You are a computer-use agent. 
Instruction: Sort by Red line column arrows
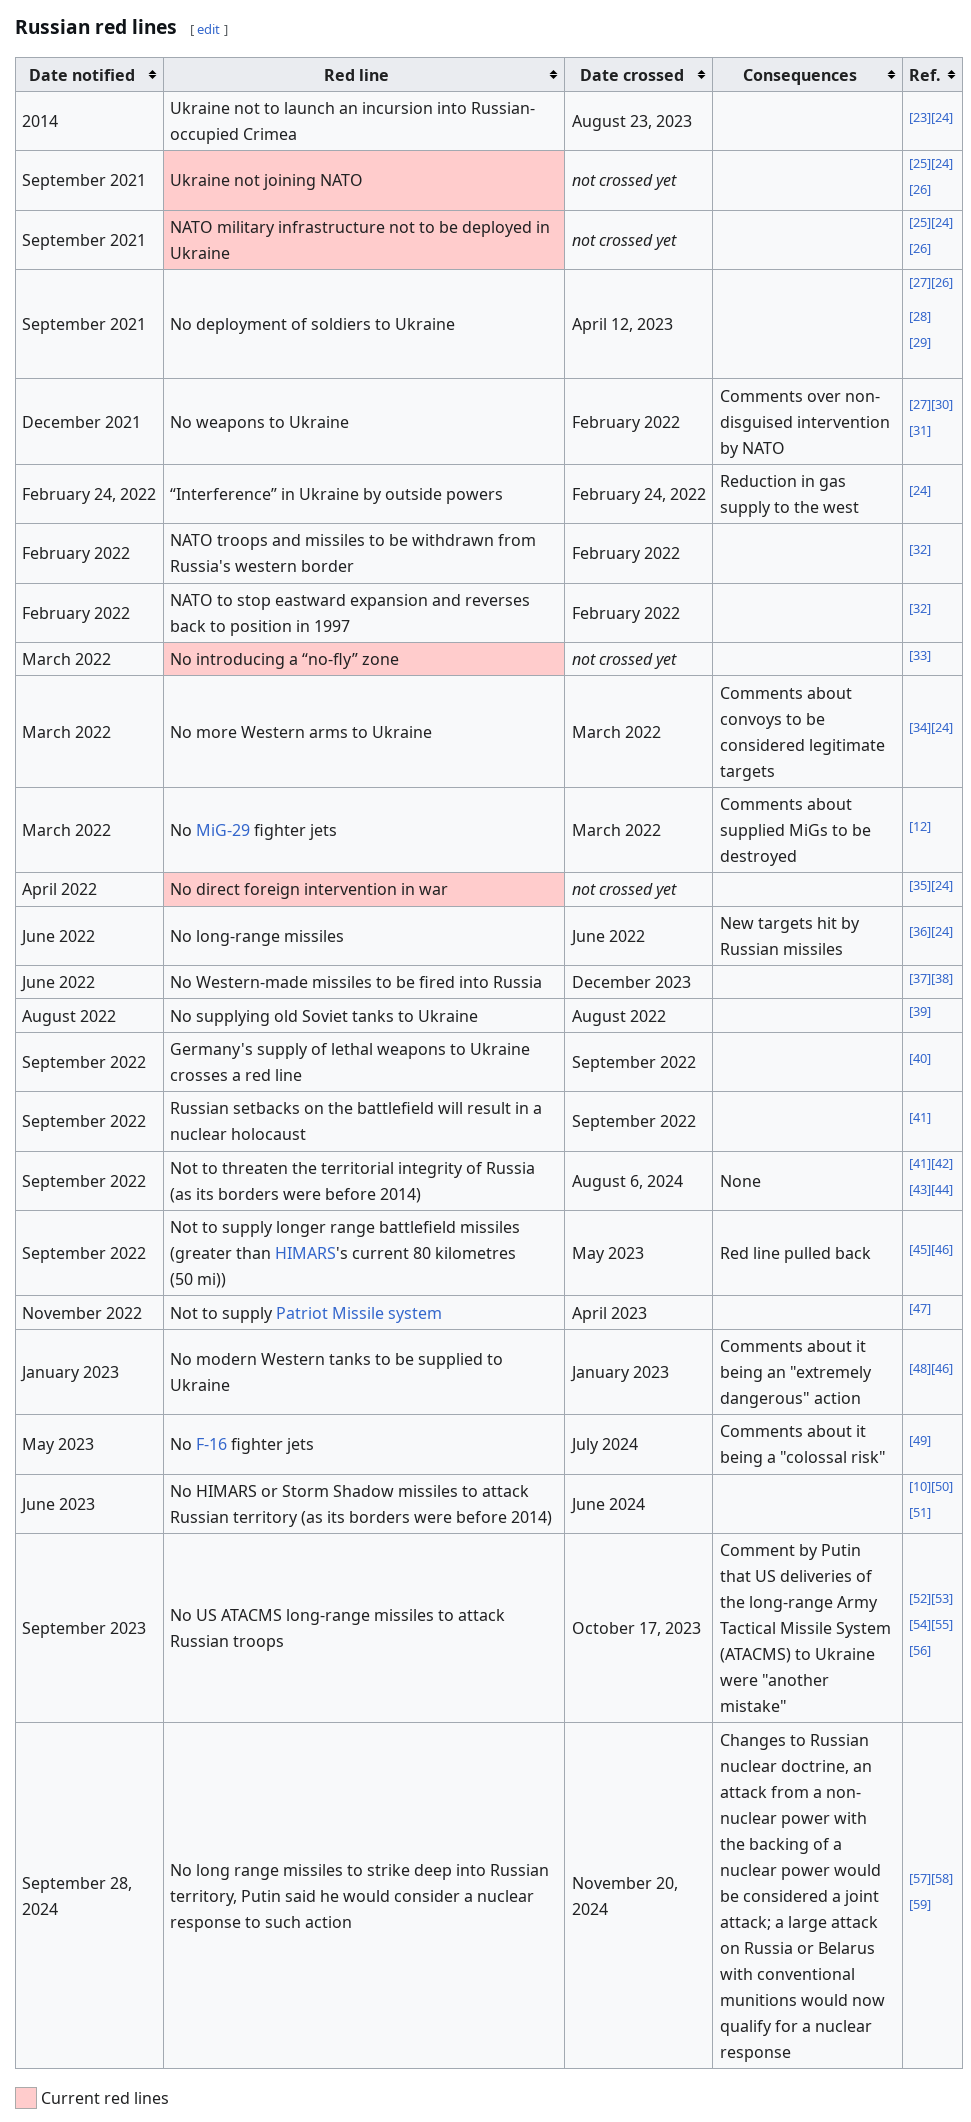[553, 75]
